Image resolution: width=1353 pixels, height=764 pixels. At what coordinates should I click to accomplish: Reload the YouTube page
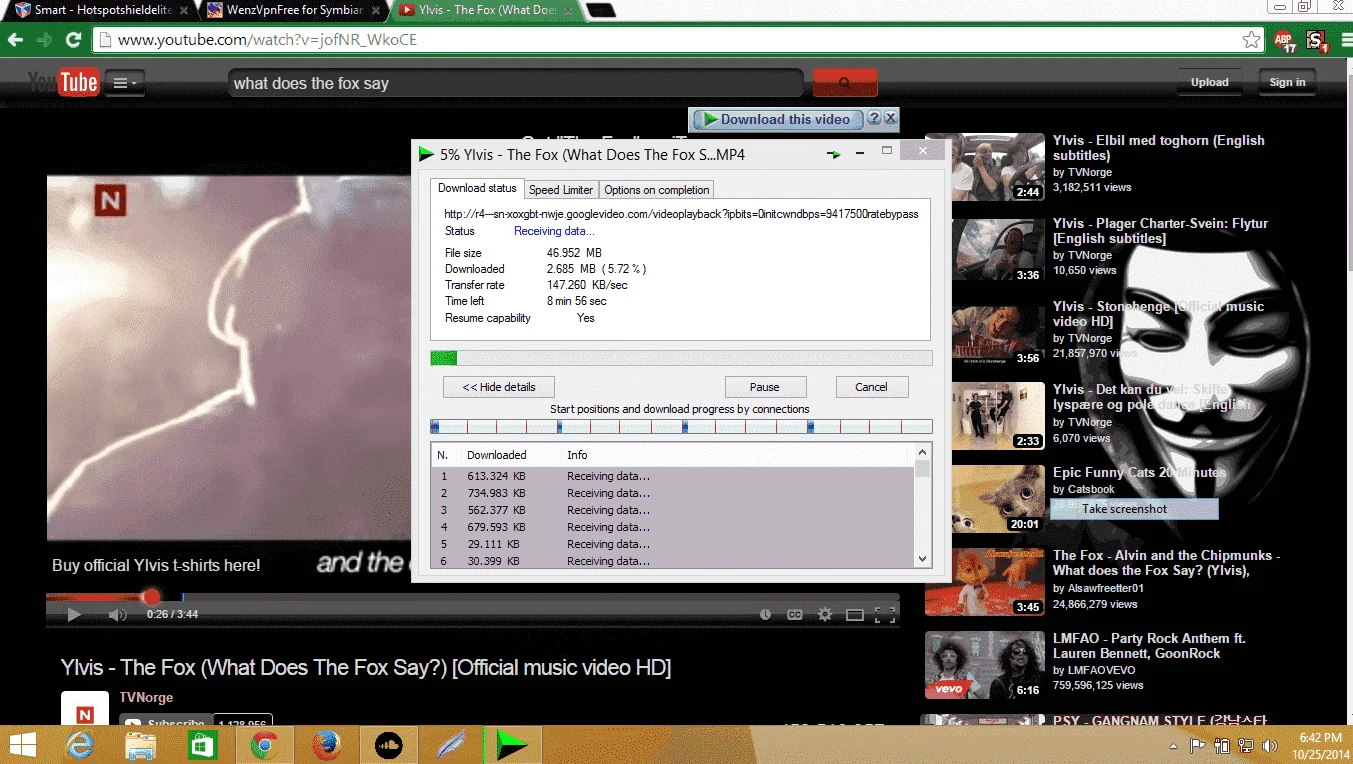(73, 40)
